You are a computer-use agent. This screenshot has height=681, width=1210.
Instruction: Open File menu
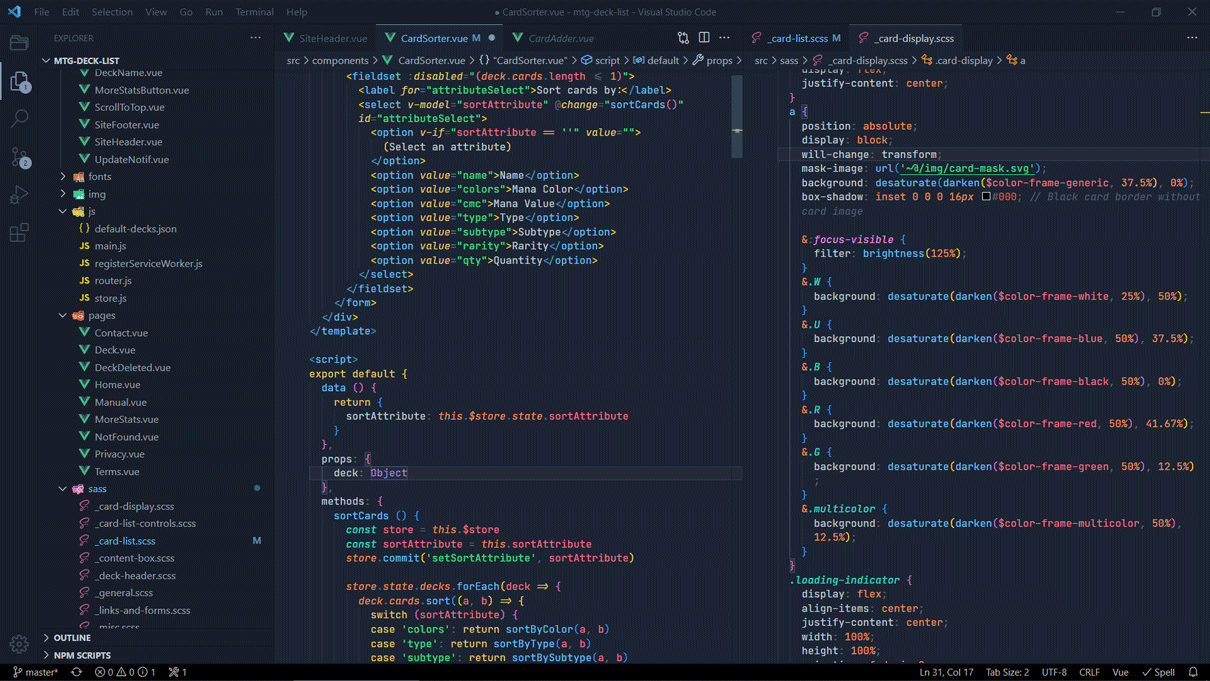click(x=41, y=12)
